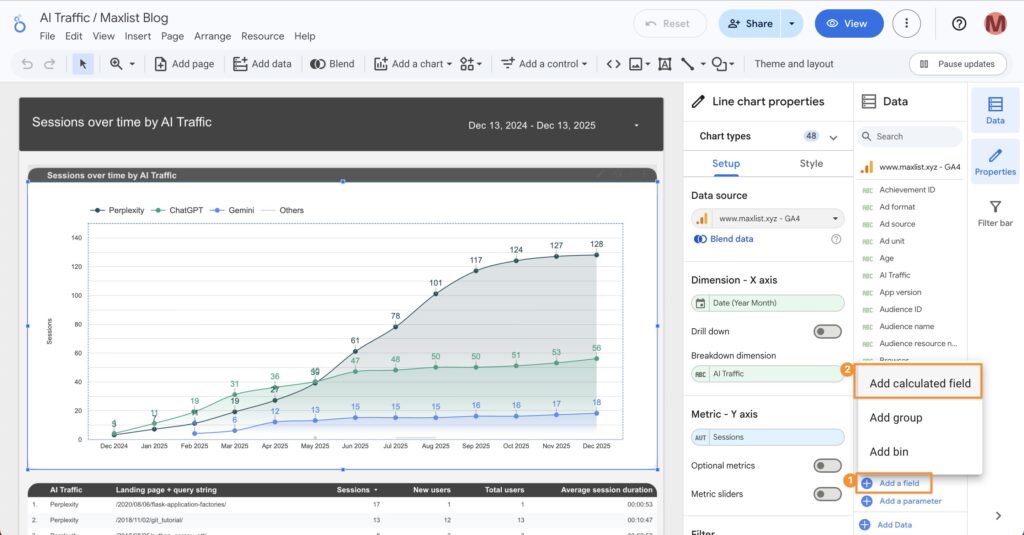
Task: Toggle the Drill down switch
Action: pyautogui.click(x=827, y=331)
